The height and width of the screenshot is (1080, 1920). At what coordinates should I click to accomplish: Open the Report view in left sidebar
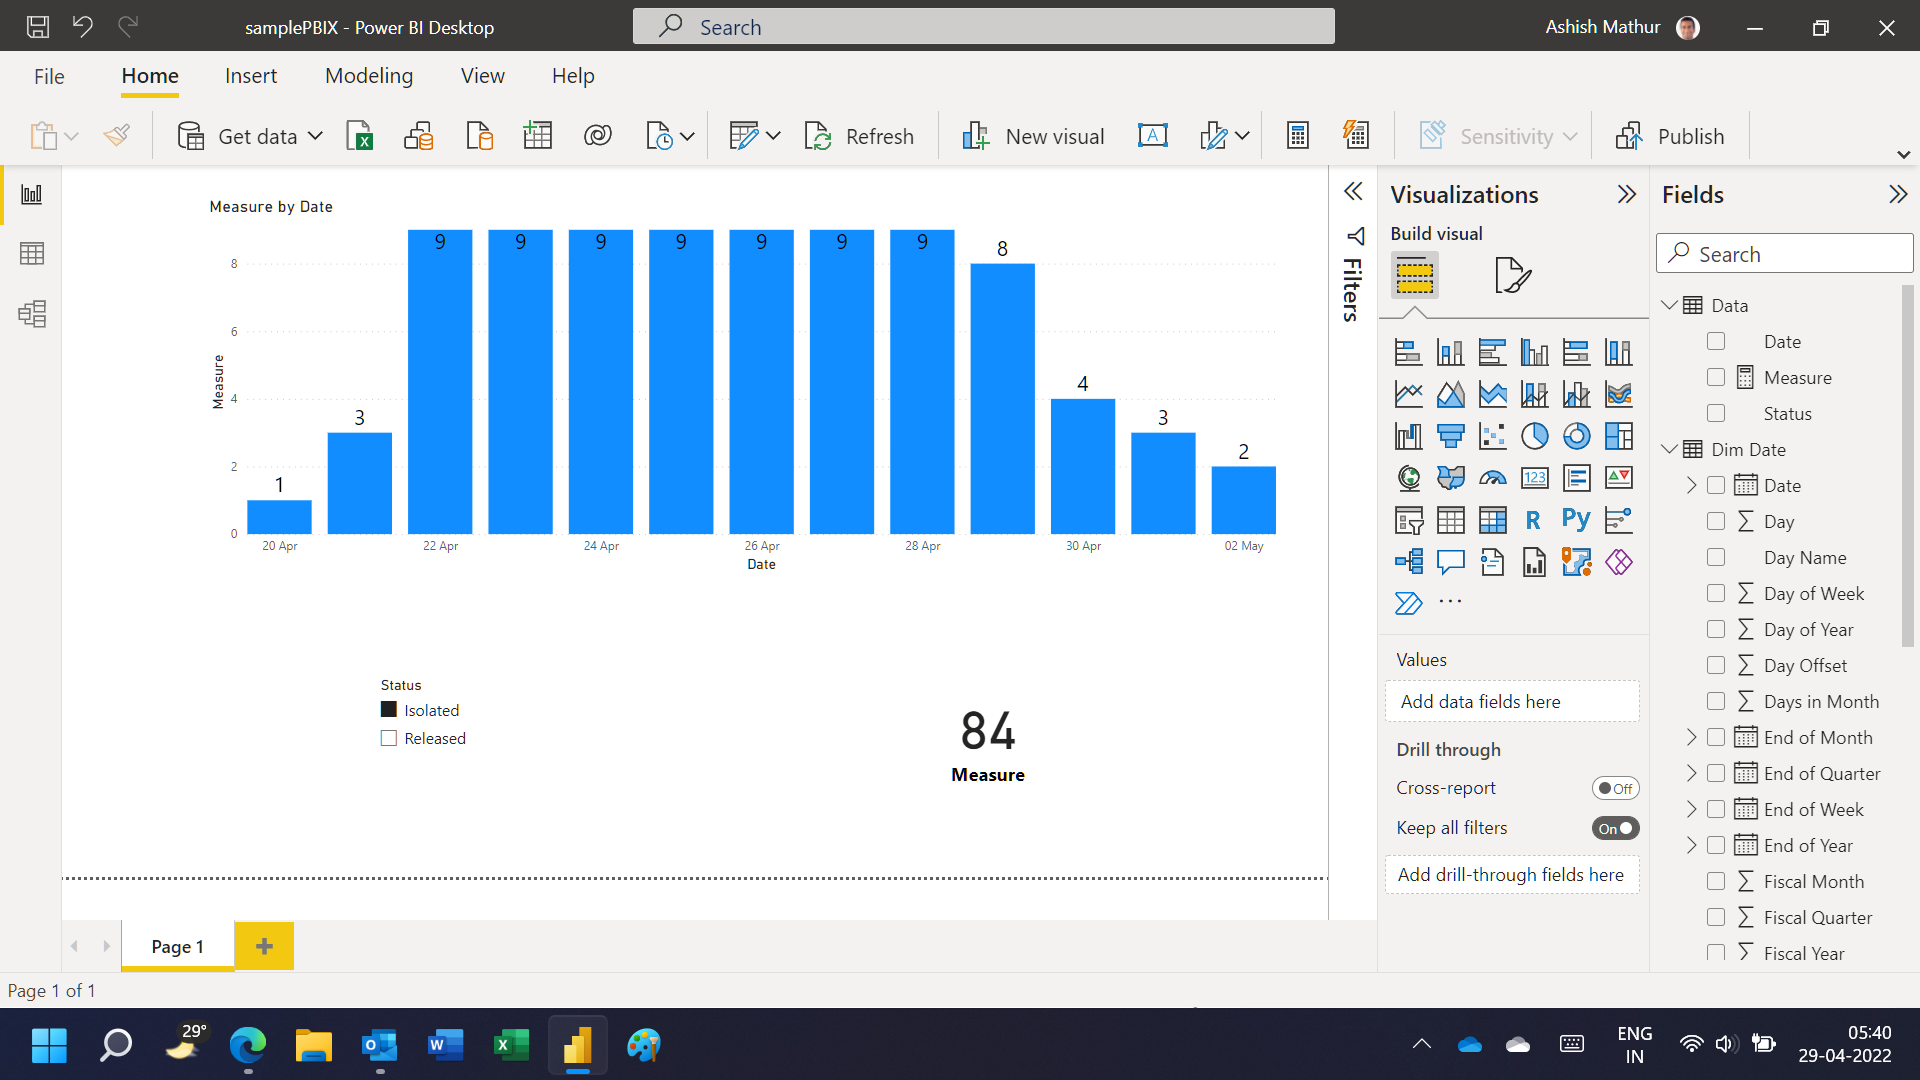[x=32, y=194]
